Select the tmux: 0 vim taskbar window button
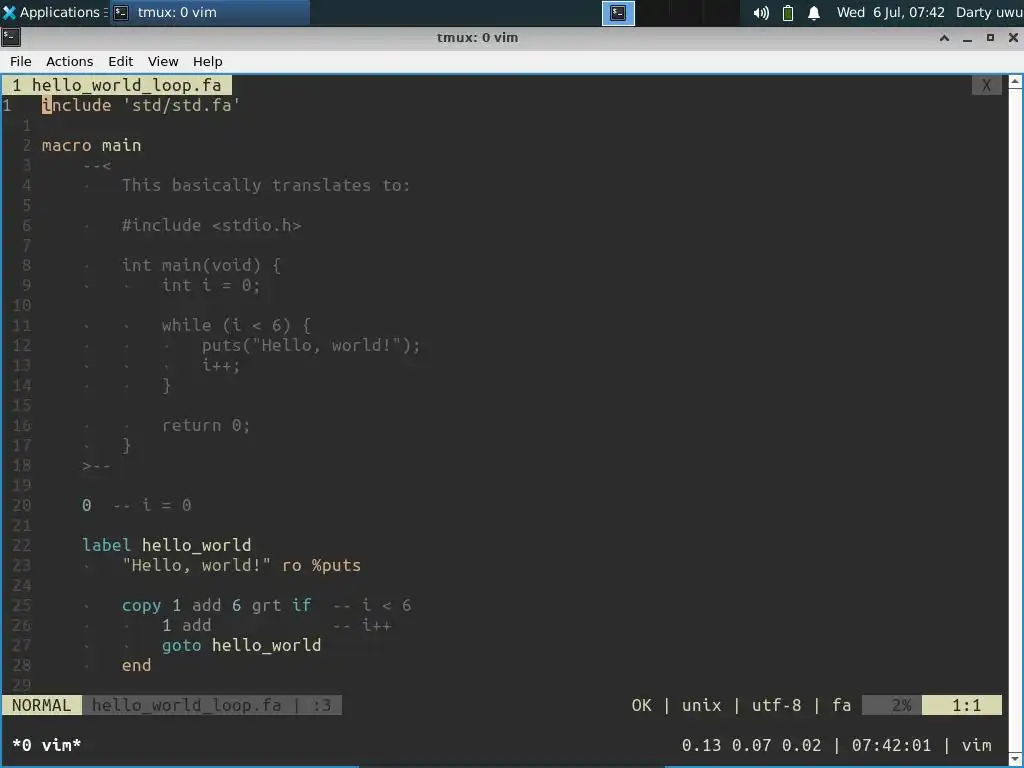Image resolution: width=1024 pixels, height=768 pixels. (x=209, y=12)
